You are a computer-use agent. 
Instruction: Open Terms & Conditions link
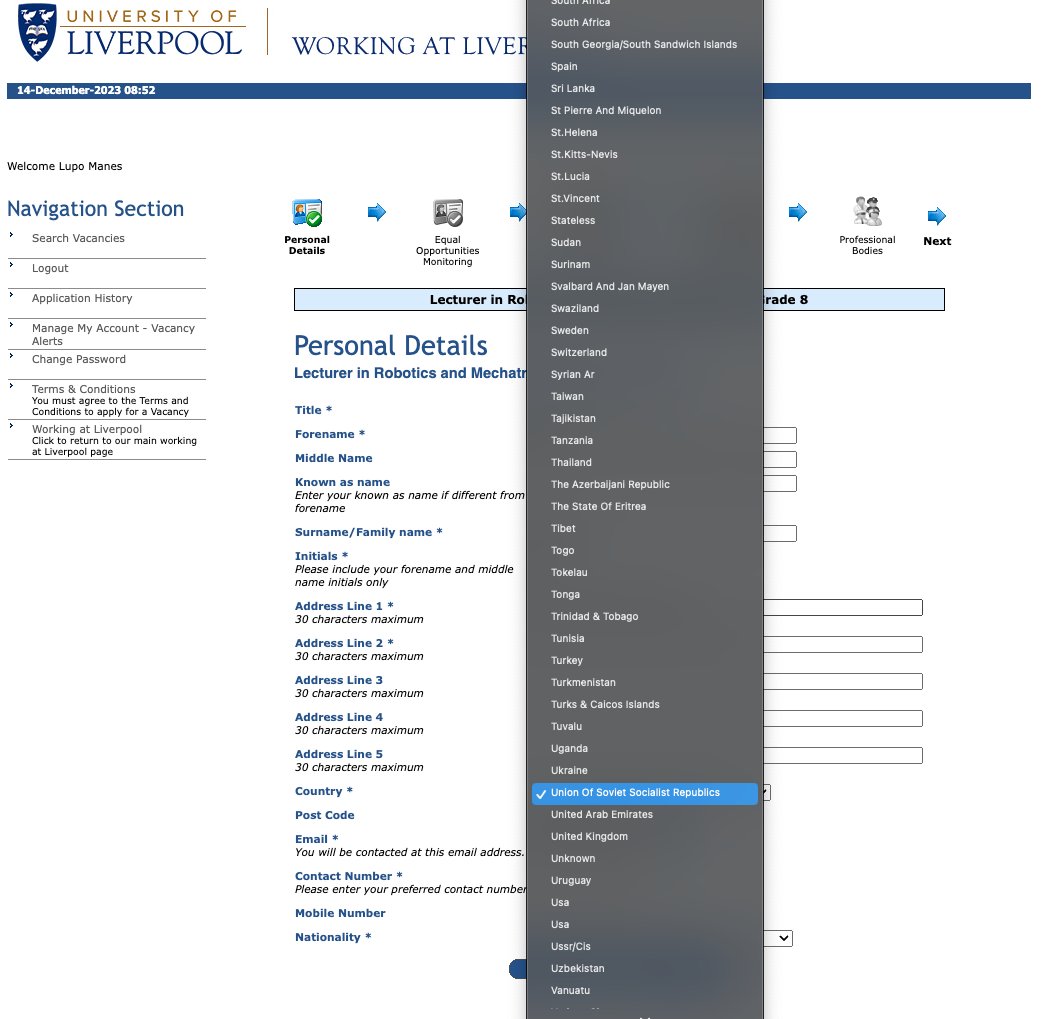click(x=84, y=389)
